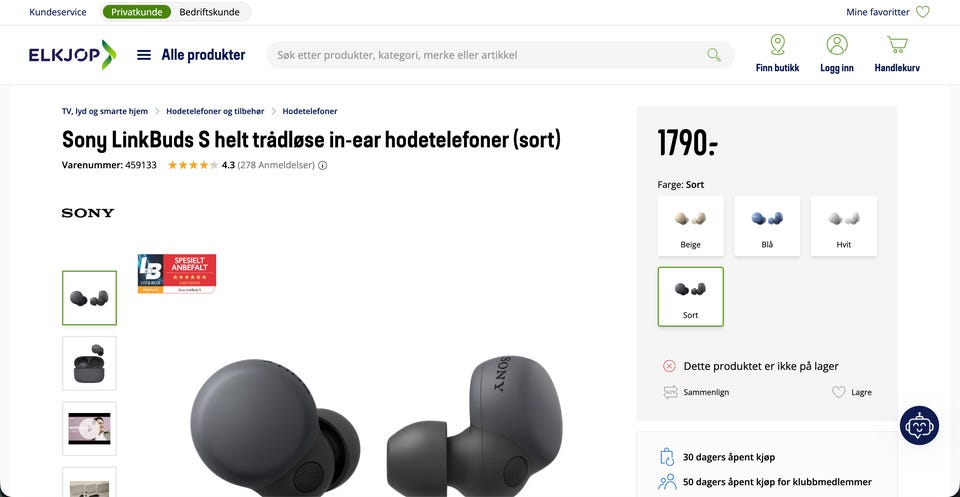Focus the product search input field
Screen dimensions: 960x497
tap(490, 55)
